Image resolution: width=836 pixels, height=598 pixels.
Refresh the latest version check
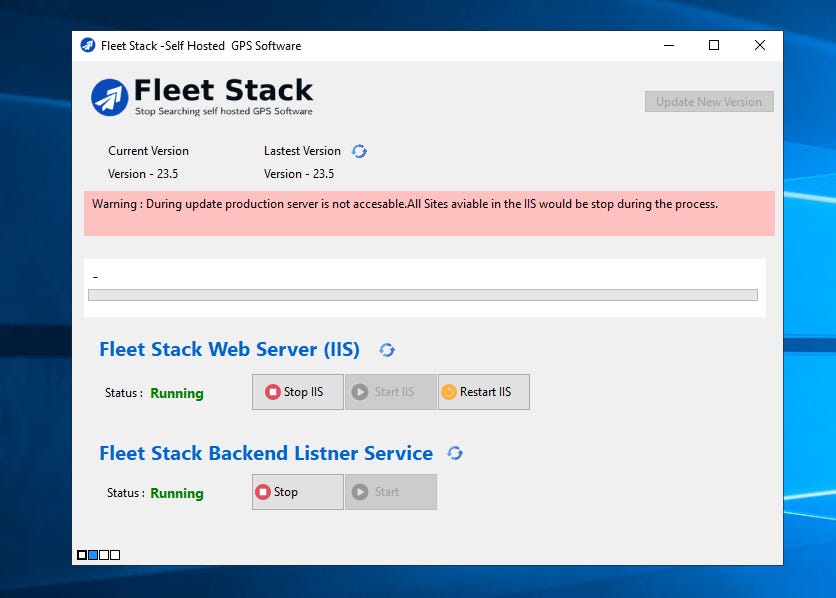click(359, 151)
